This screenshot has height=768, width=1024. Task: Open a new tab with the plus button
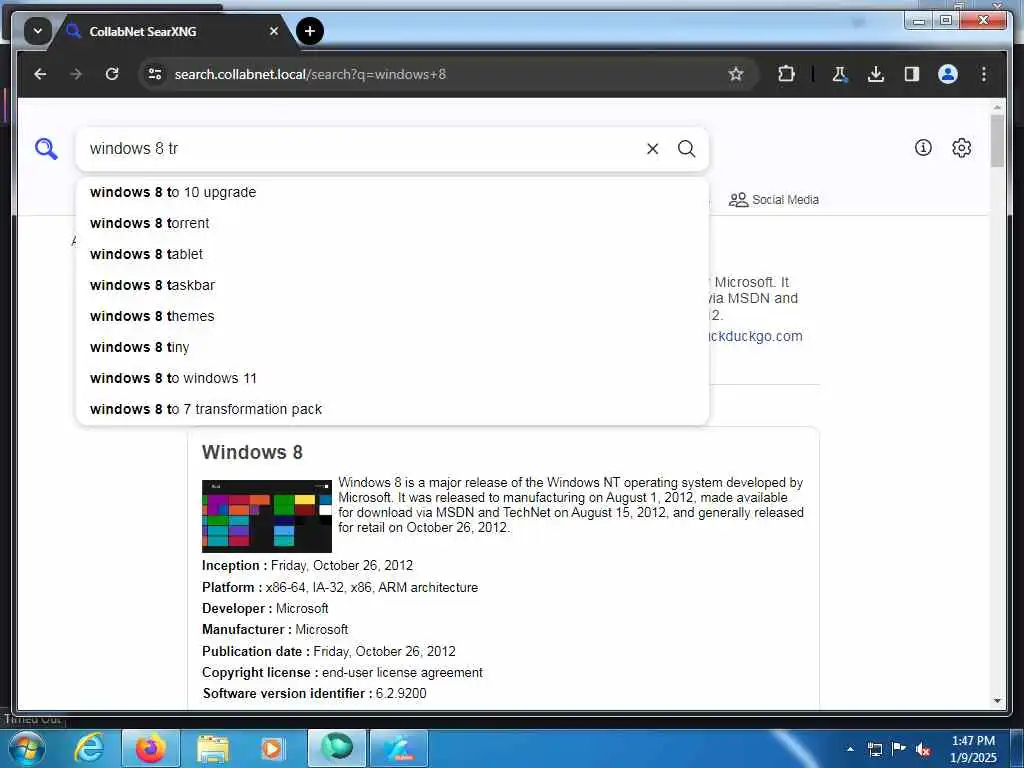pos(310,31)
